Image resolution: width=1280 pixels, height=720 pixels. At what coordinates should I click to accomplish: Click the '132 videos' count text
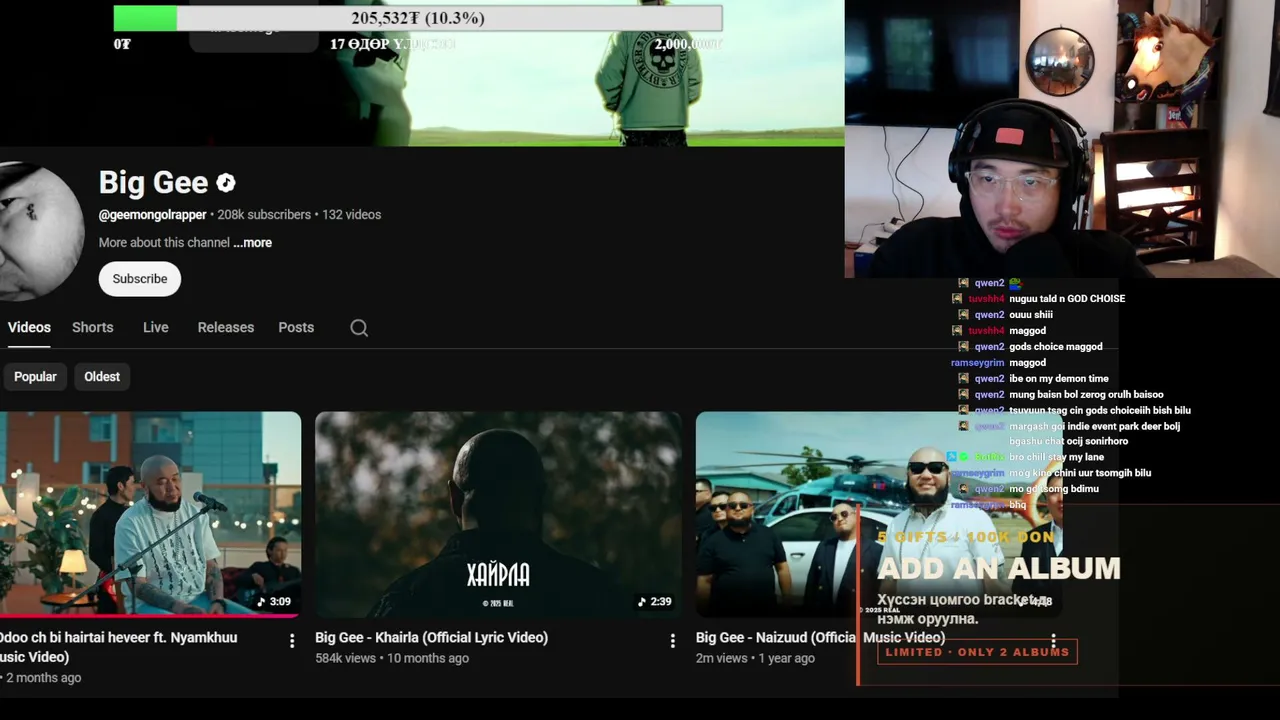pos(351,215)
